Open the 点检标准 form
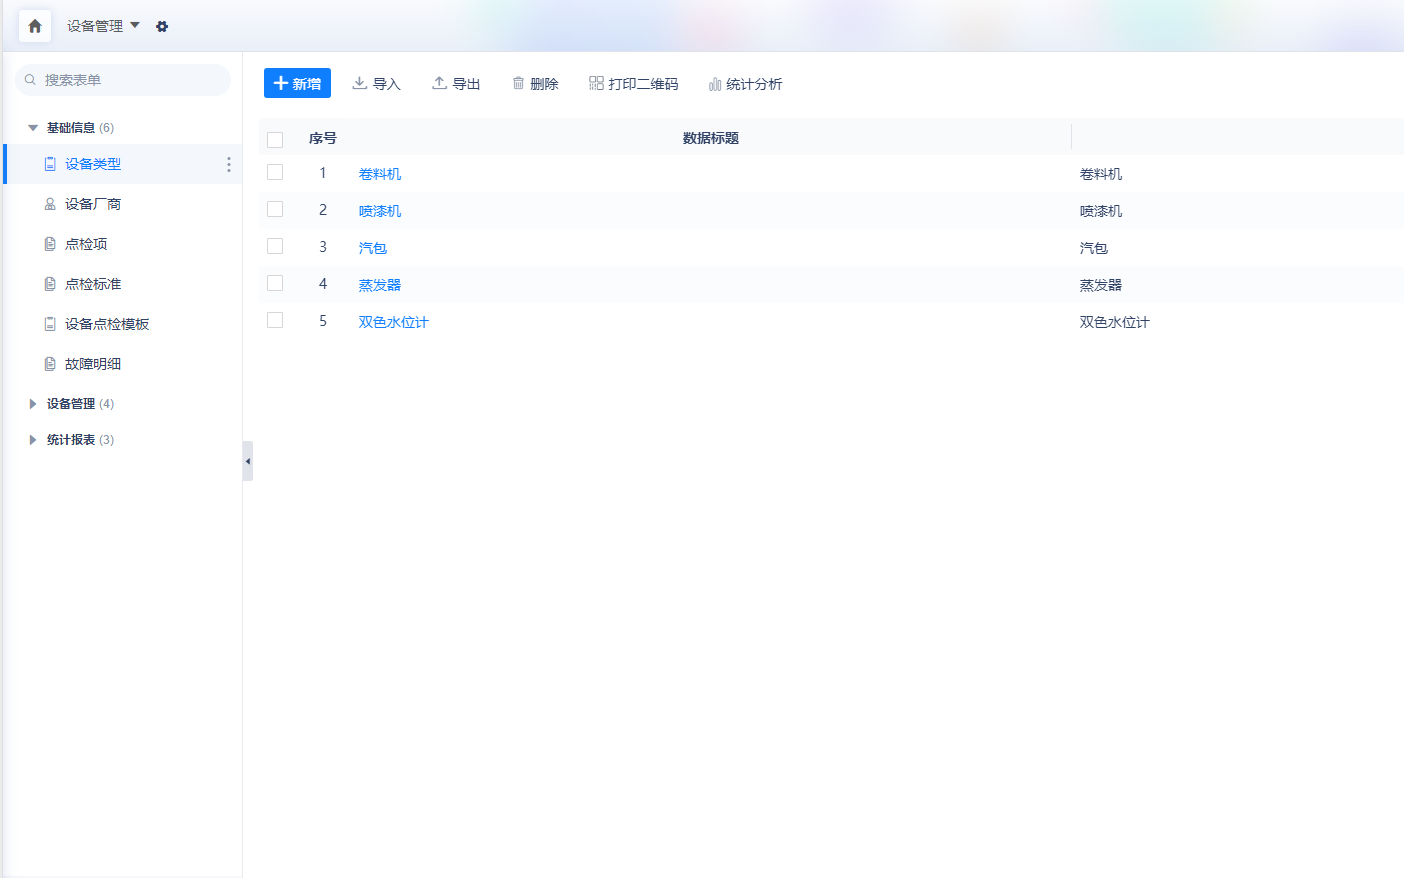The width and height of the screenshot is (1404, 878). [93, 284]
